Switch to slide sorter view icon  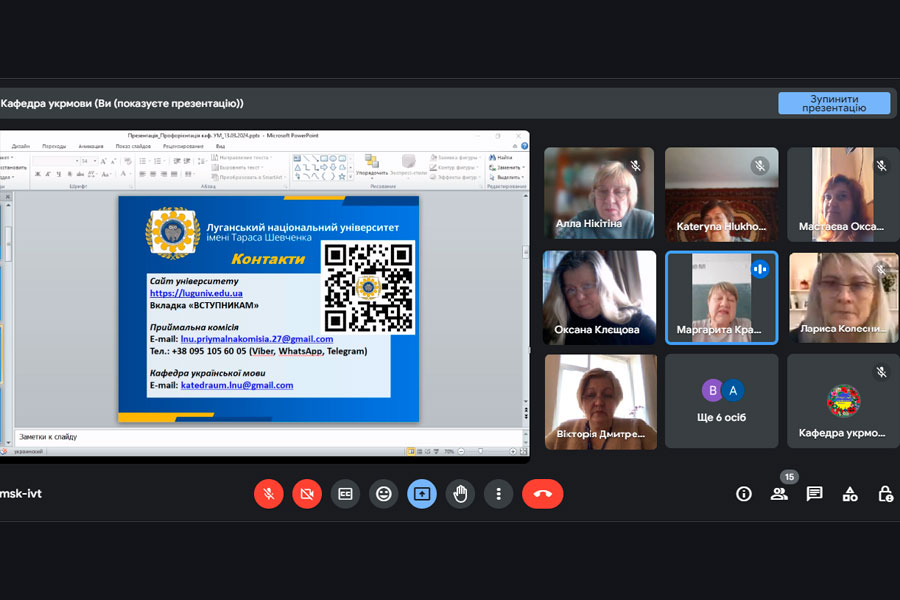(x=420, y=452)
